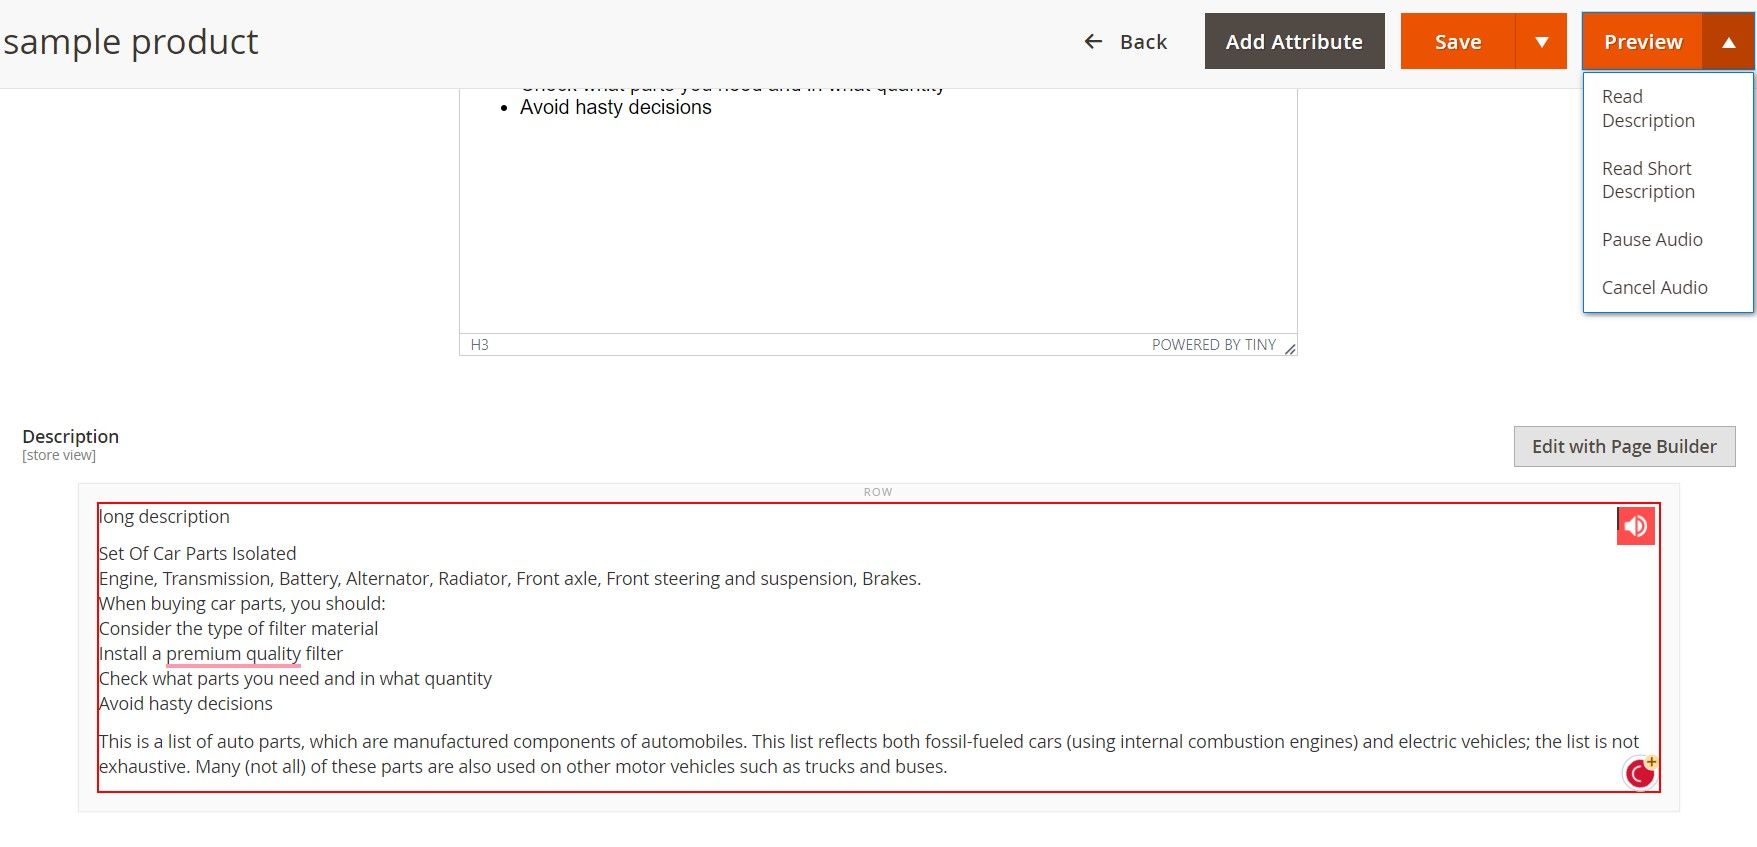
Task: Expand the Save options arrow
Action: point(1541,42)
